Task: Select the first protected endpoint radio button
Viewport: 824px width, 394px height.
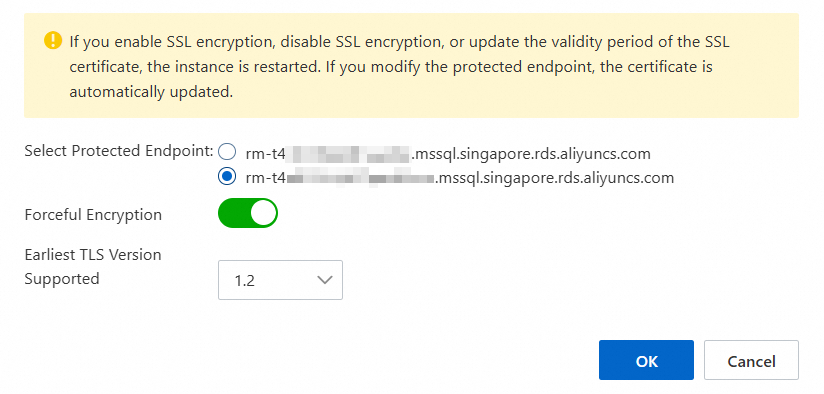Action: point(227,152)
